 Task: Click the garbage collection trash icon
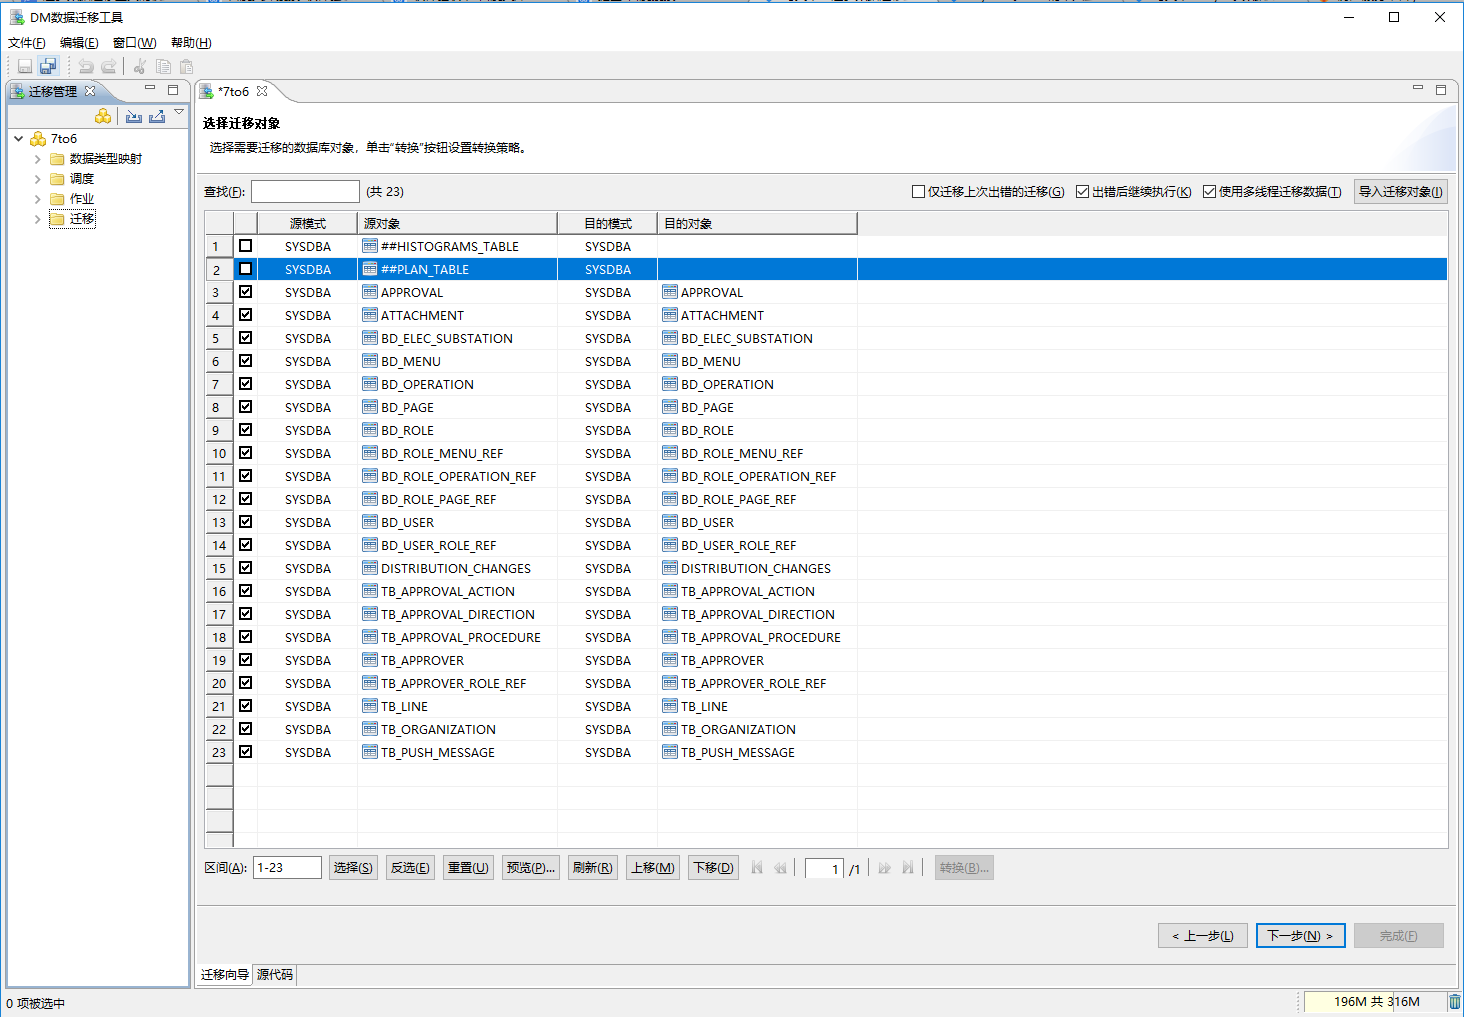[1454, 1002]
